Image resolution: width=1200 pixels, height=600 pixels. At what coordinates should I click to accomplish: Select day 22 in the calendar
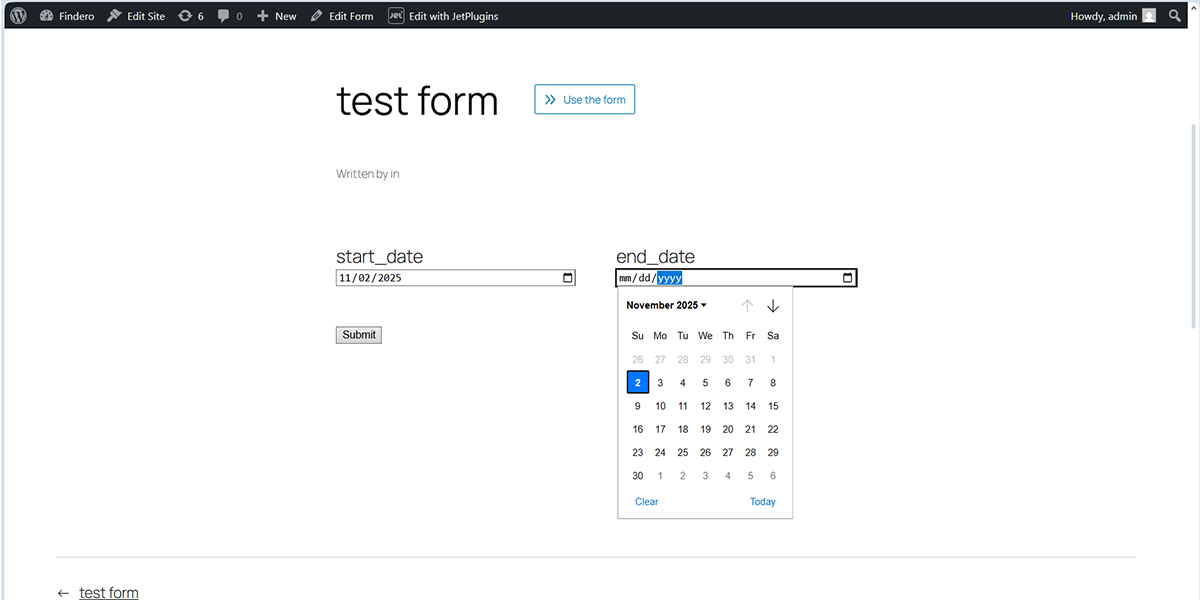[x=773, y=429]
